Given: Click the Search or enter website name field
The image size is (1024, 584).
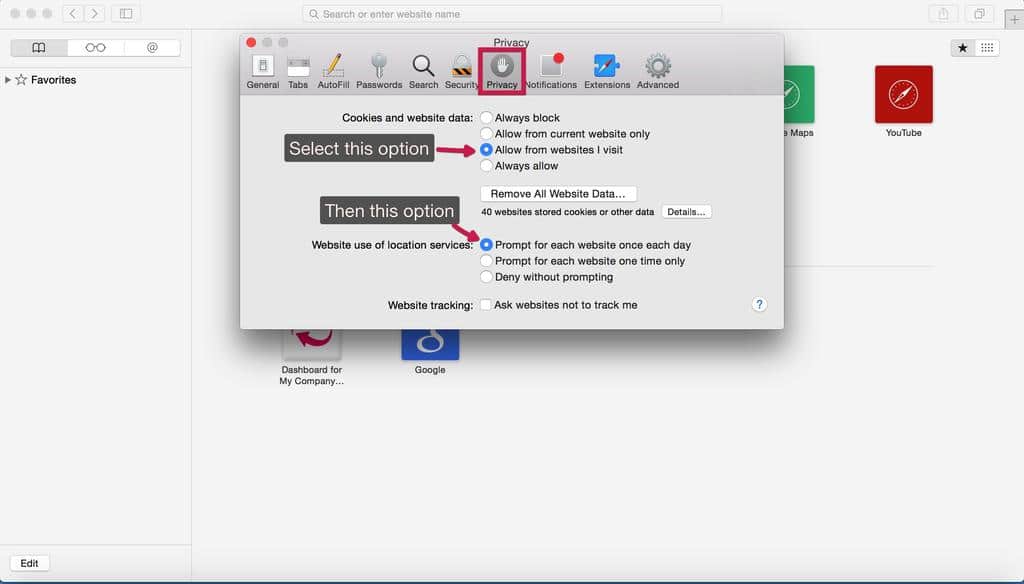Looking at the screenshot, I should point(512,14).
